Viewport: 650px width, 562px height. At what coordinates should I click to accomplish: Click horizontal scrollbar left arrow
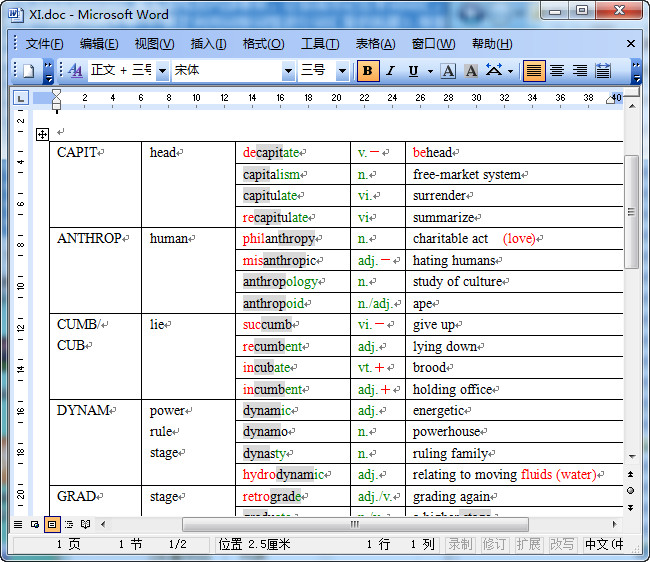tap(103, 524)
